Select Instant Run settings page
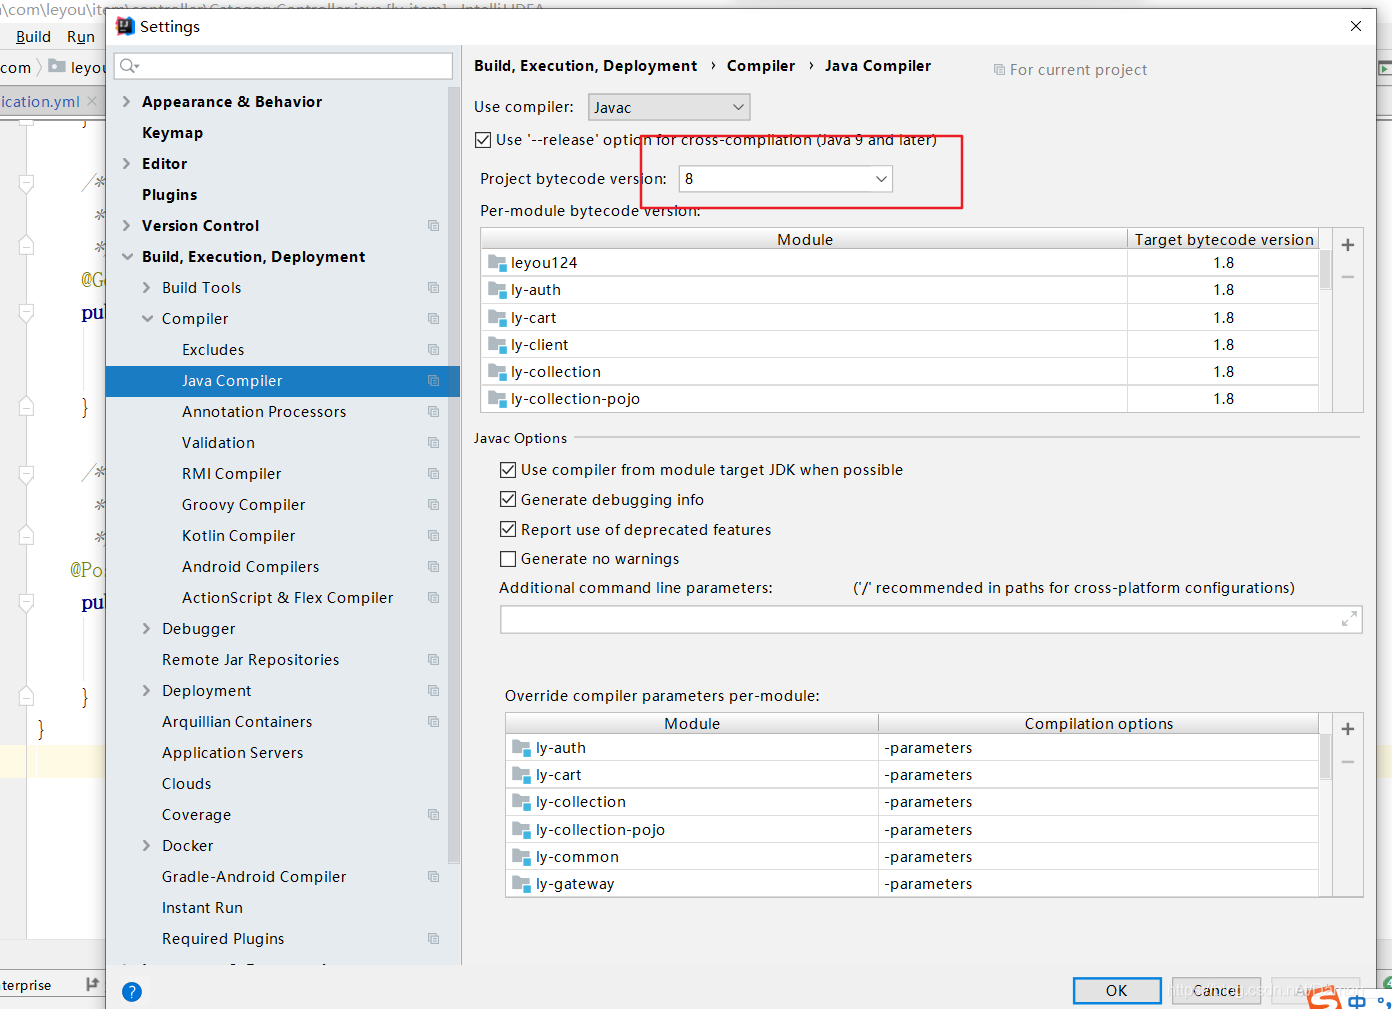 tap(202, 908)
